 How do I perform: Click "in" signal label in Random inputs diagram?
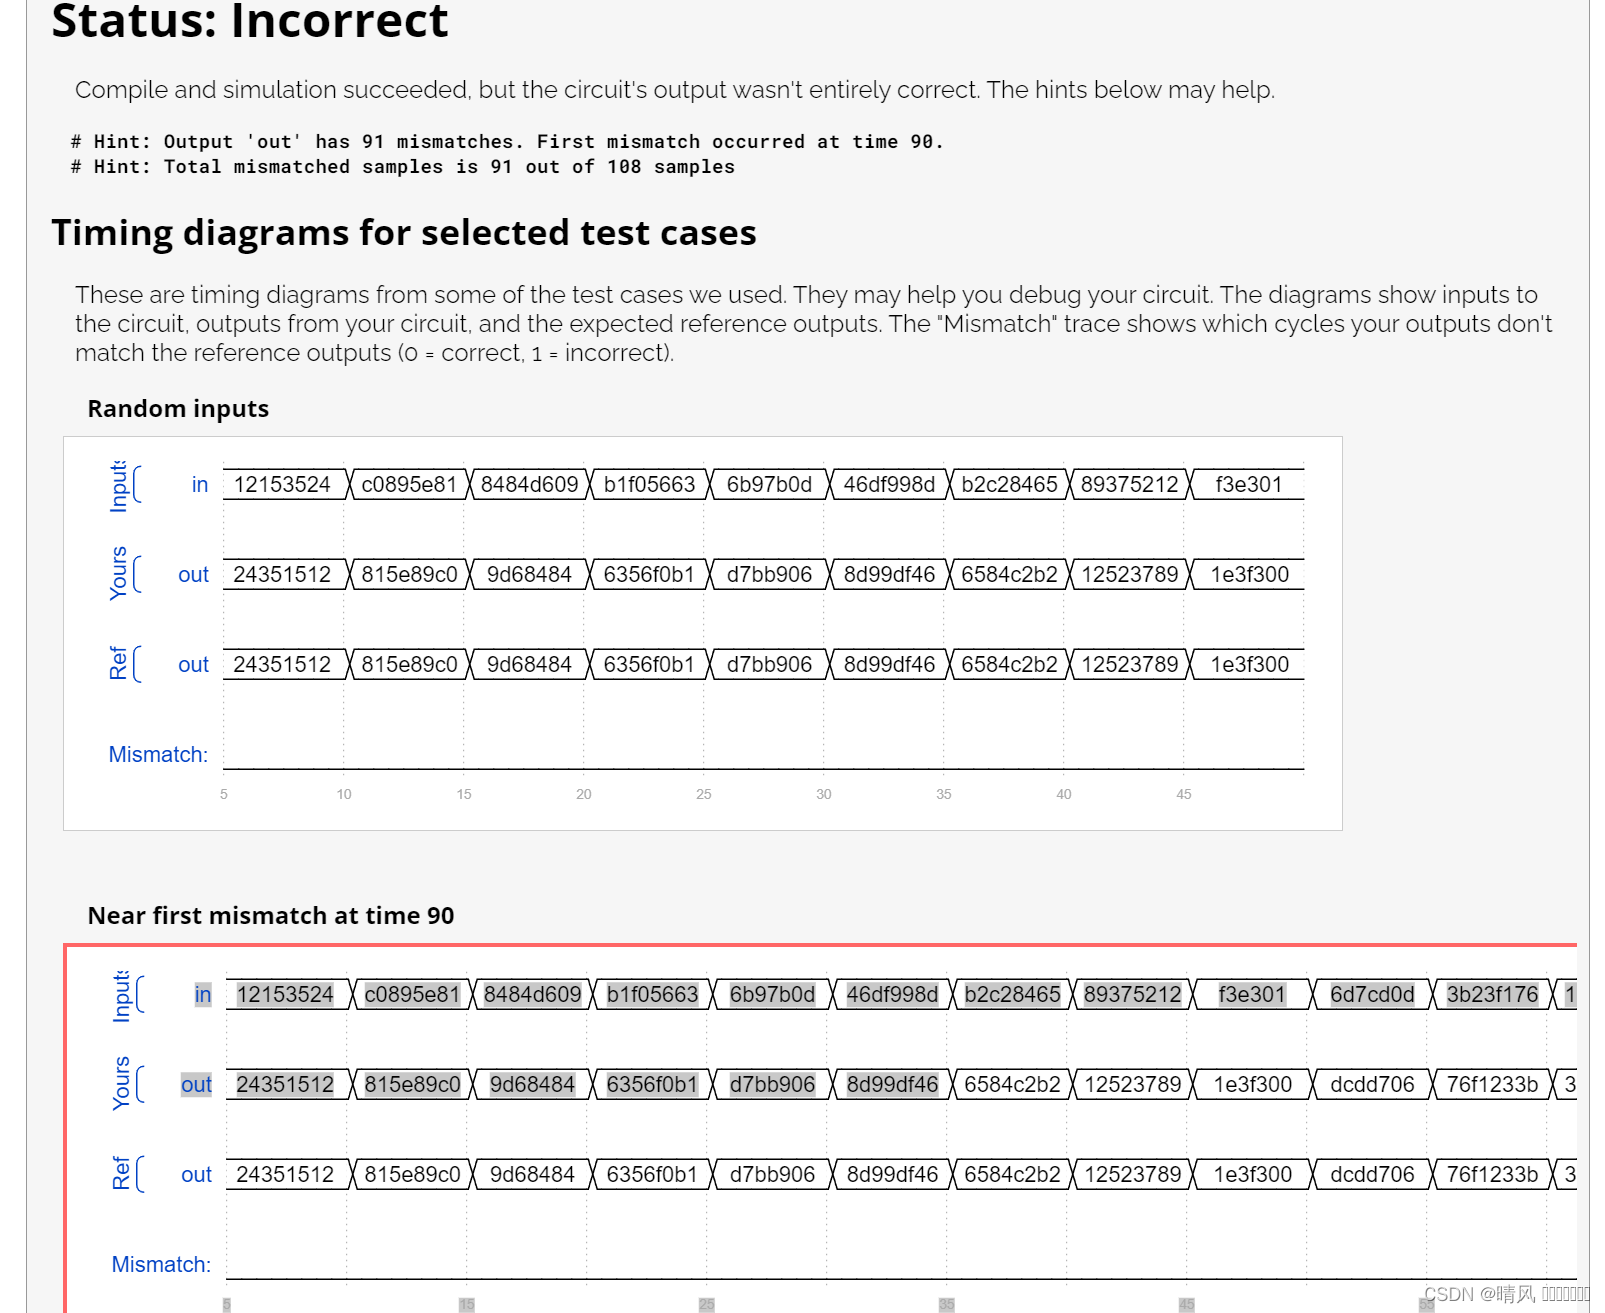pos(200,485)
